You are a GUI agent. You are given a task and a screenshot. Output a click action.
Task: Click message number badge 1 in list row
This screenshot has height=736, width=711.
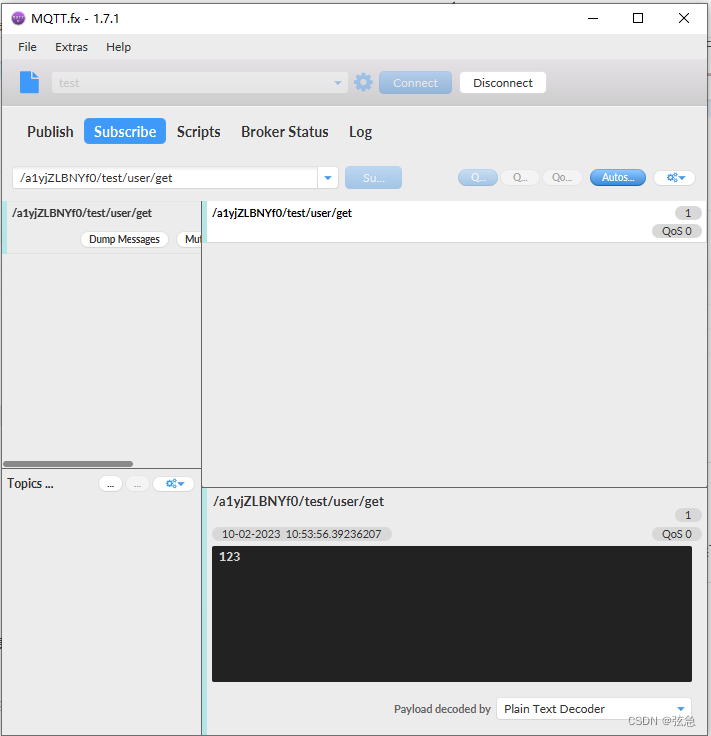pyautogui.click(x=688, y=213)
